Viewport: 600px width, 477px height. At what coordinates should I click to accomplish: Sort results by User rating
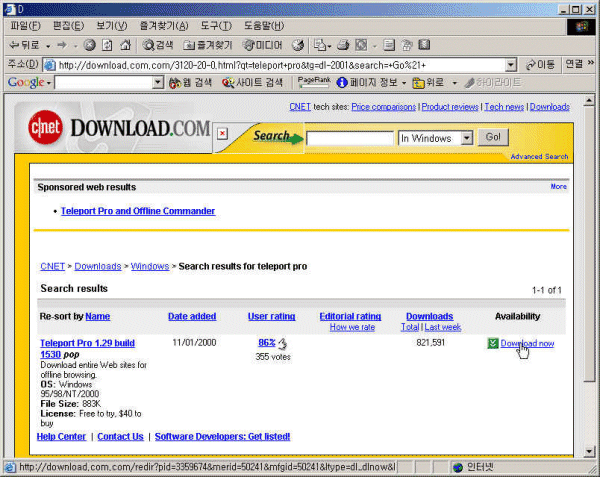(271, 316)
